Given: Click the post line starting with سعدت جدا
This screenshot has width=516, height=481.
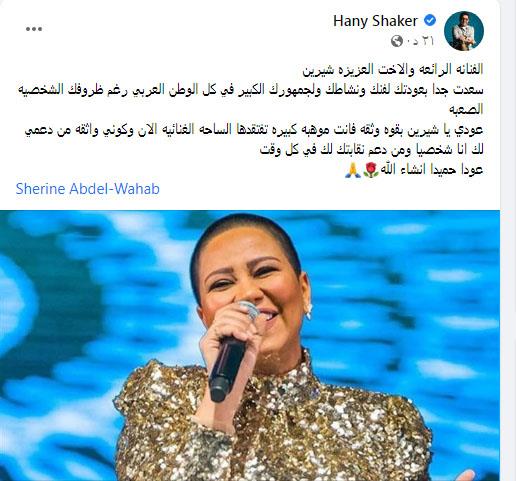Looking at the screenshot, I should [x=250, y=90].
